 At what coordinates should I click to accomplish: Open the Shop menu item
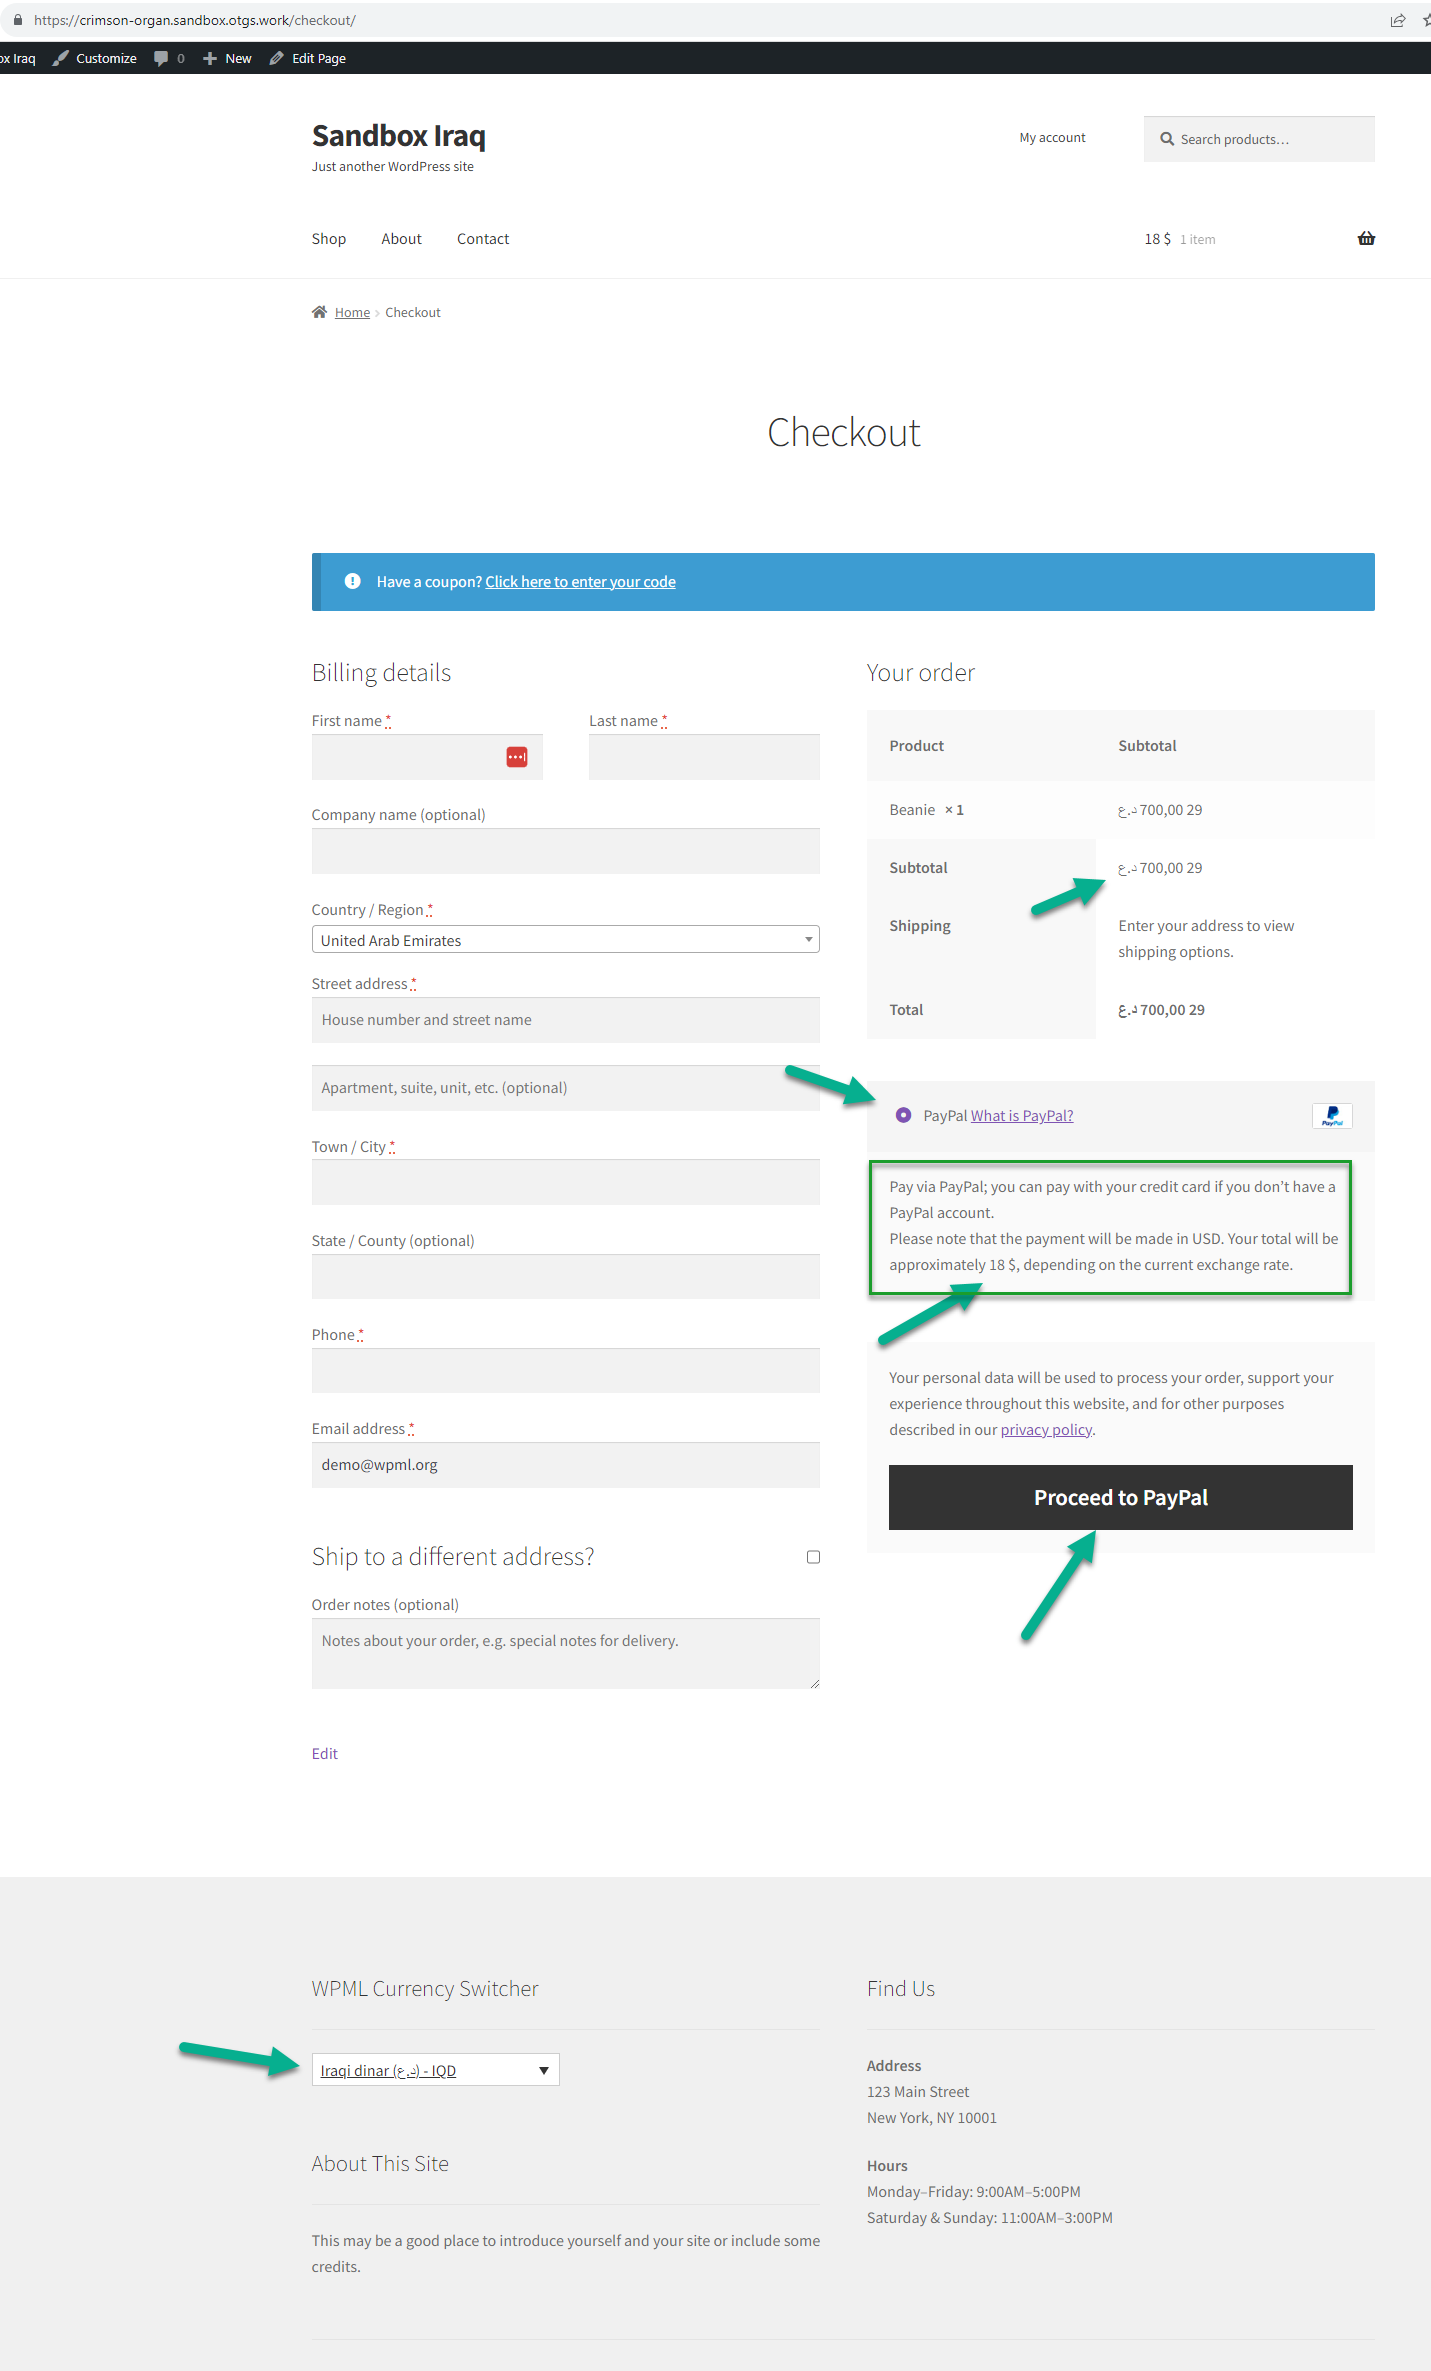[329, 239]
